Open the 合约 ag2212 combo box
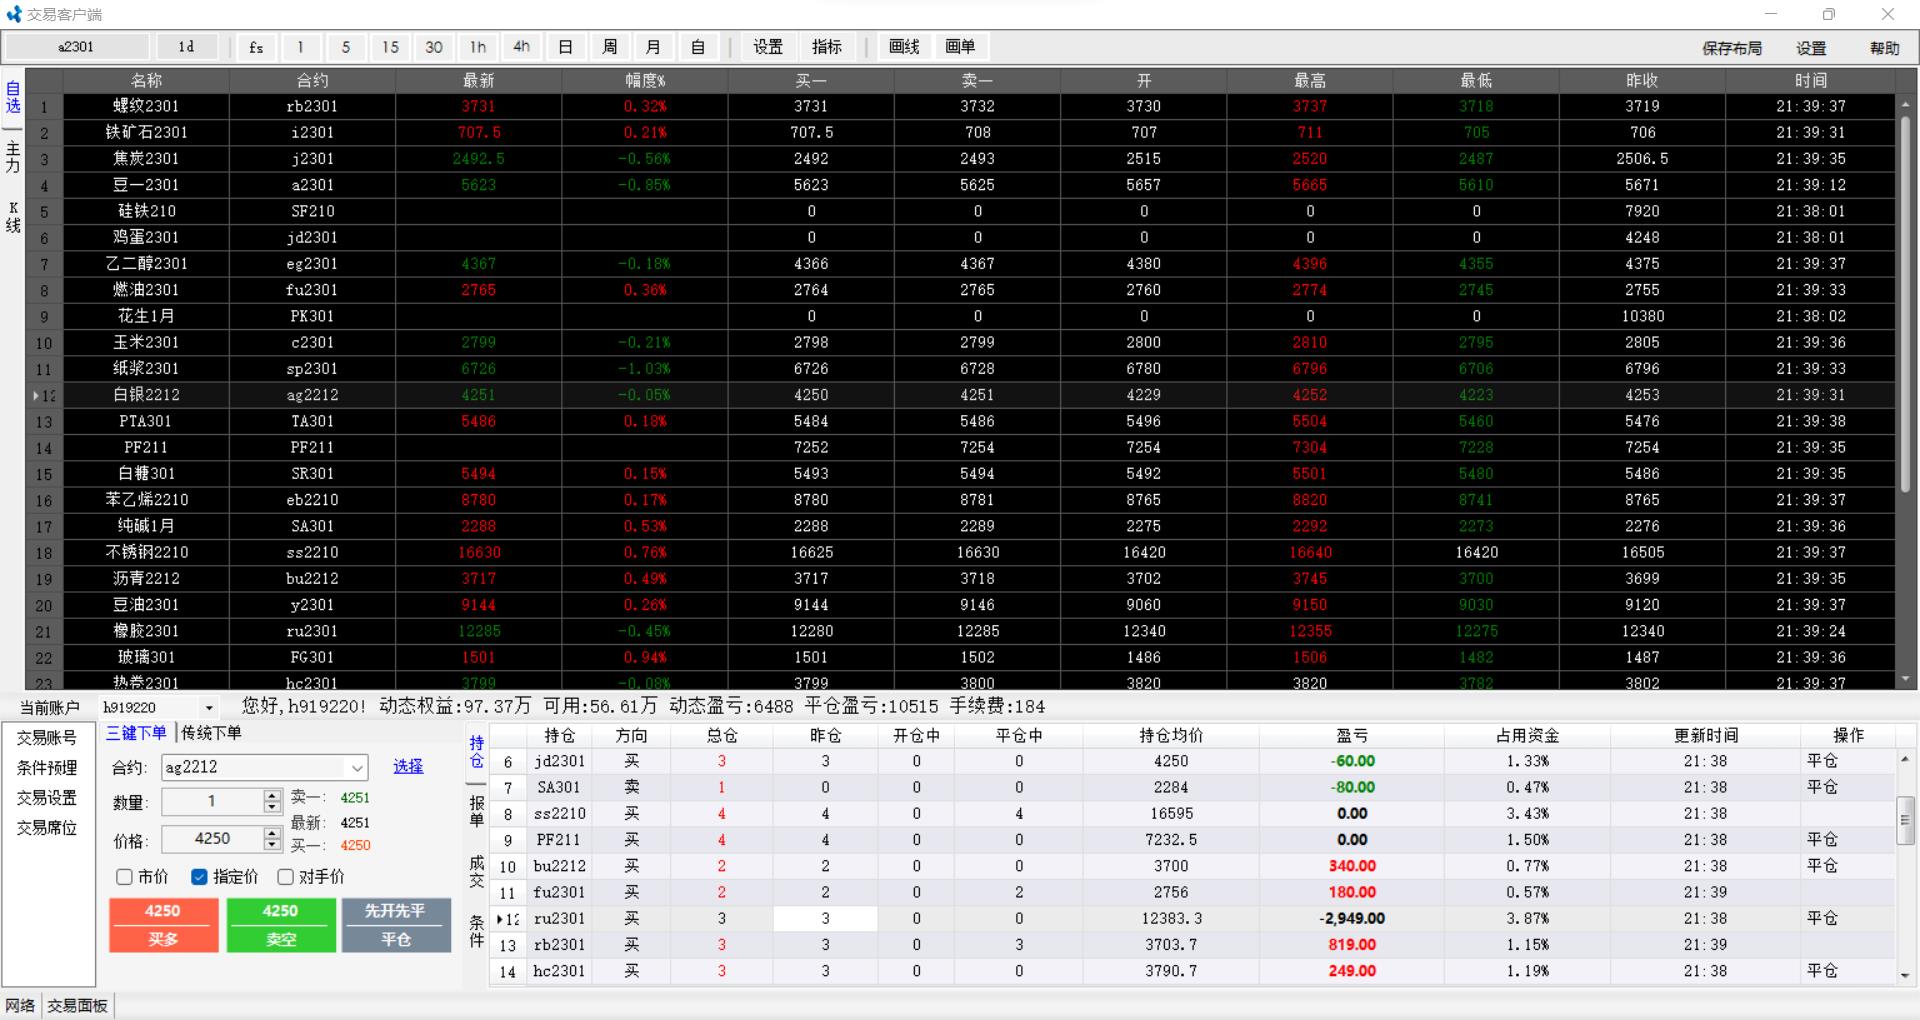This screenshot has width=1920, height=1020. pos(265,767)
